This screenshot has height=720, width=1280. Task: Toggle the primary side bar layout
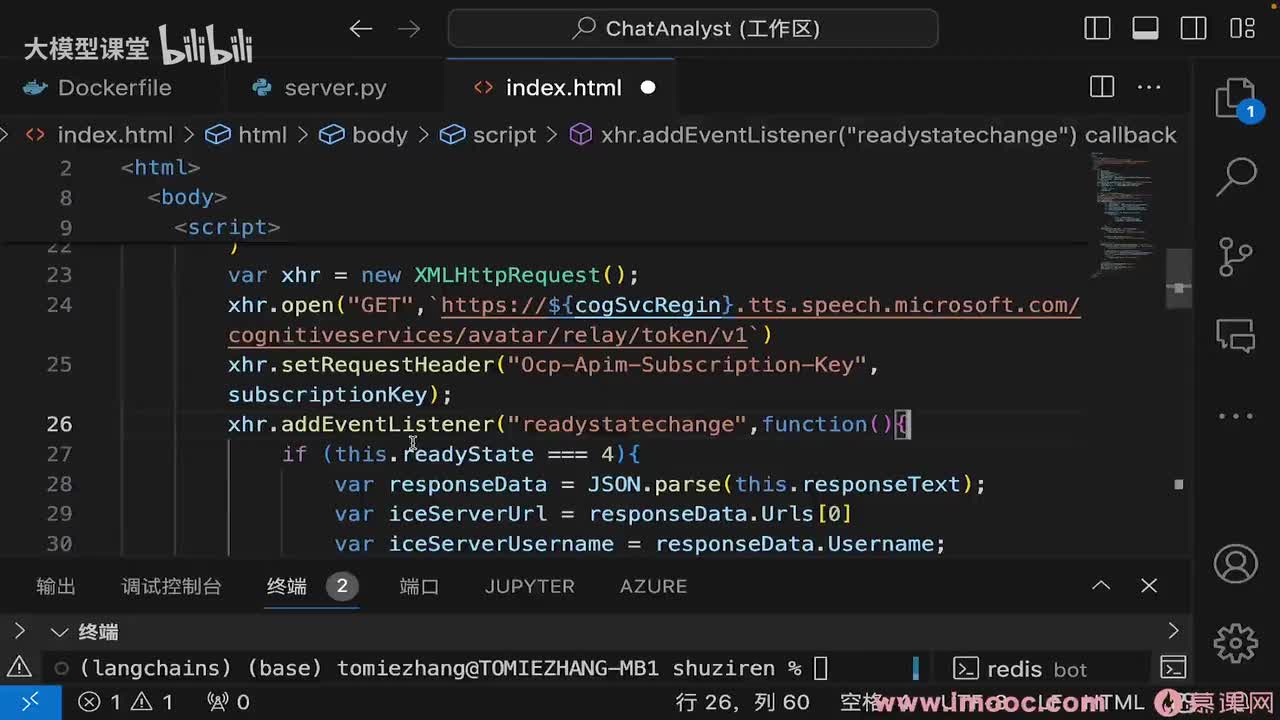1097,28
